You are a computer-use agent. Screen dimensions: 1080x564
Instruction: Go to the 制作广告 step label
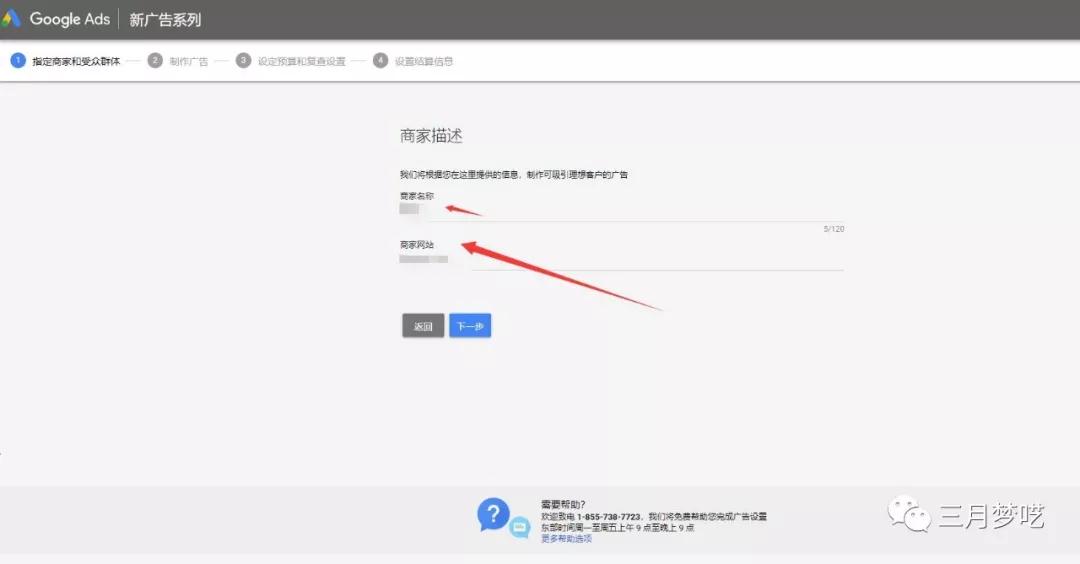click(x=189, y=61)
